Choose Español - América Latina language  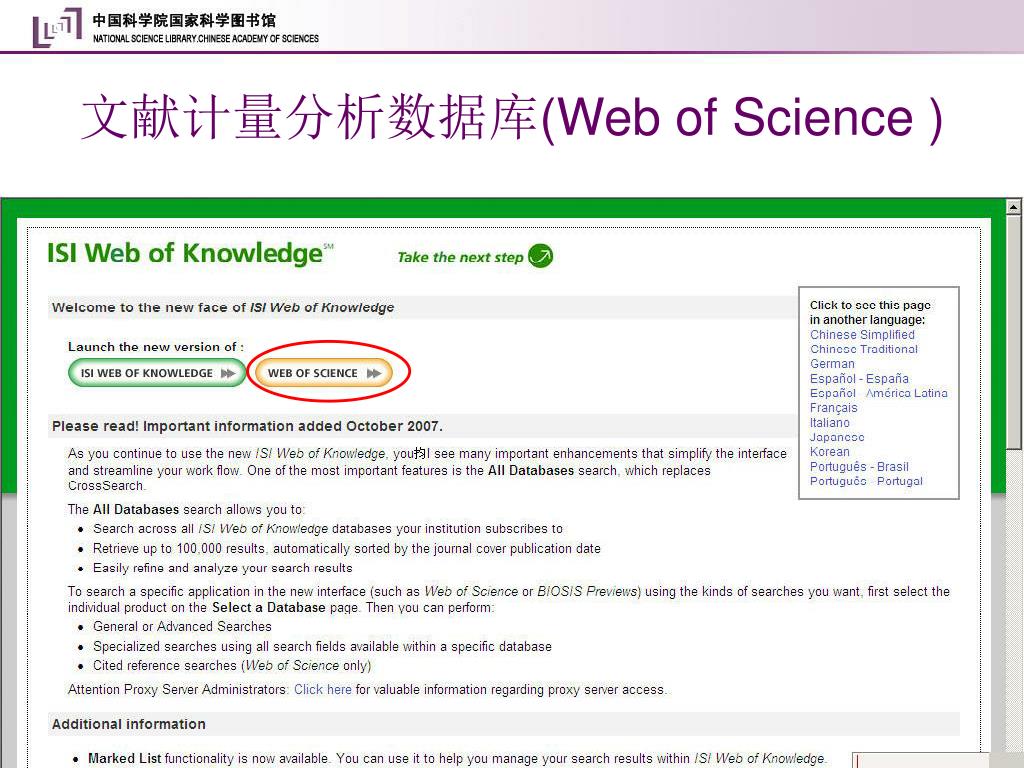click(878, 393)
